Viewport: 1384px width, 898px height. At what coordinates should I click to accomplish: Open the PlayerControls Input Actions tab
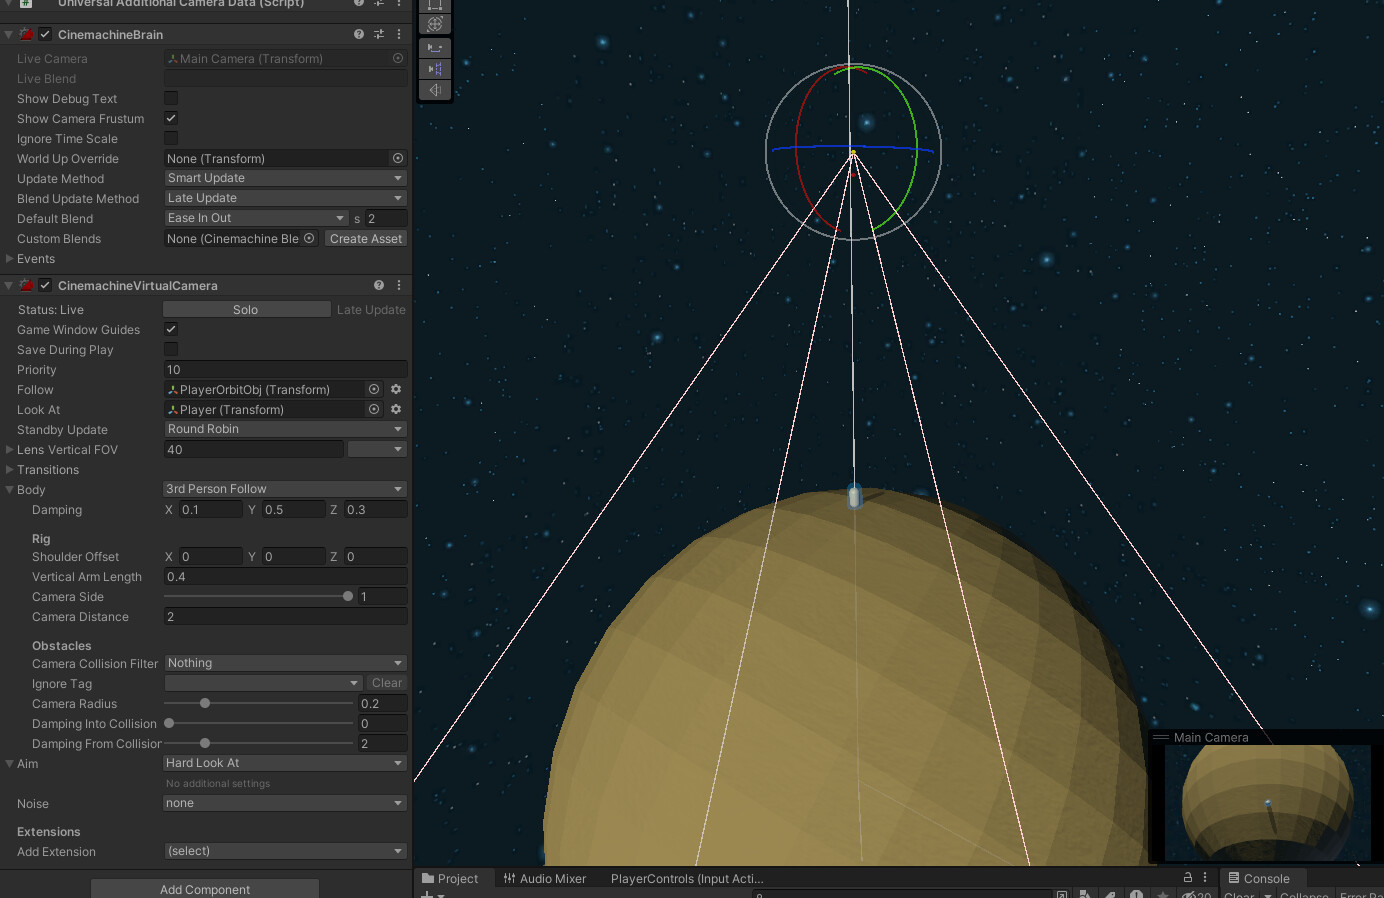(x=687, y=878)
